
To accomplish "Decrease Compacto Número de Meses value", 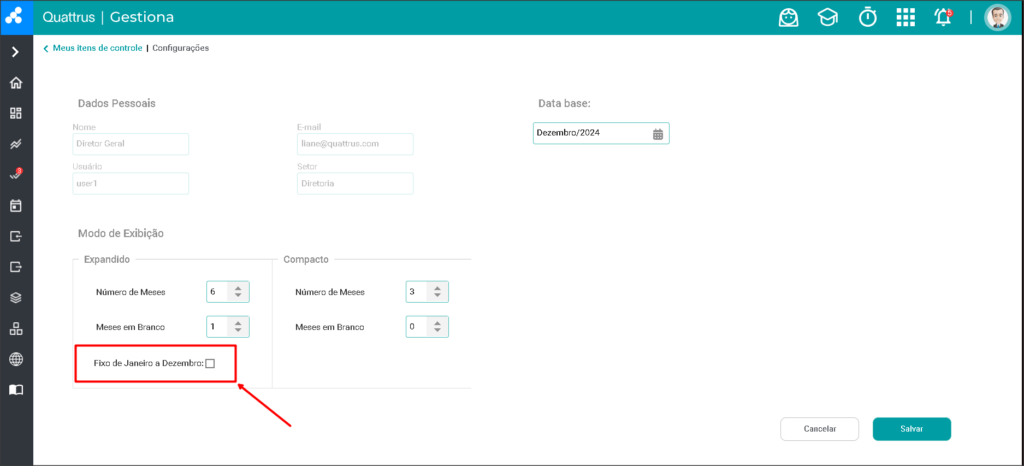I will click(438, 296).
